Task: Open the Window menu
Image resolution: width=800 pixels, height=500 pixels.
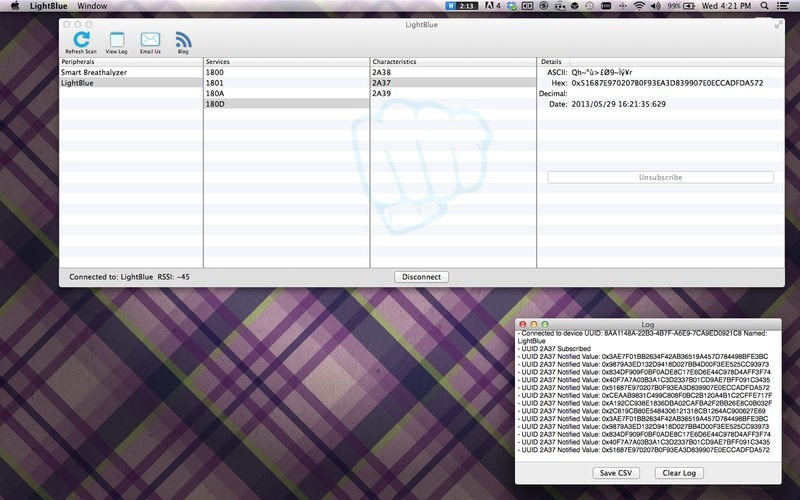Action: [x=92, y=6]
